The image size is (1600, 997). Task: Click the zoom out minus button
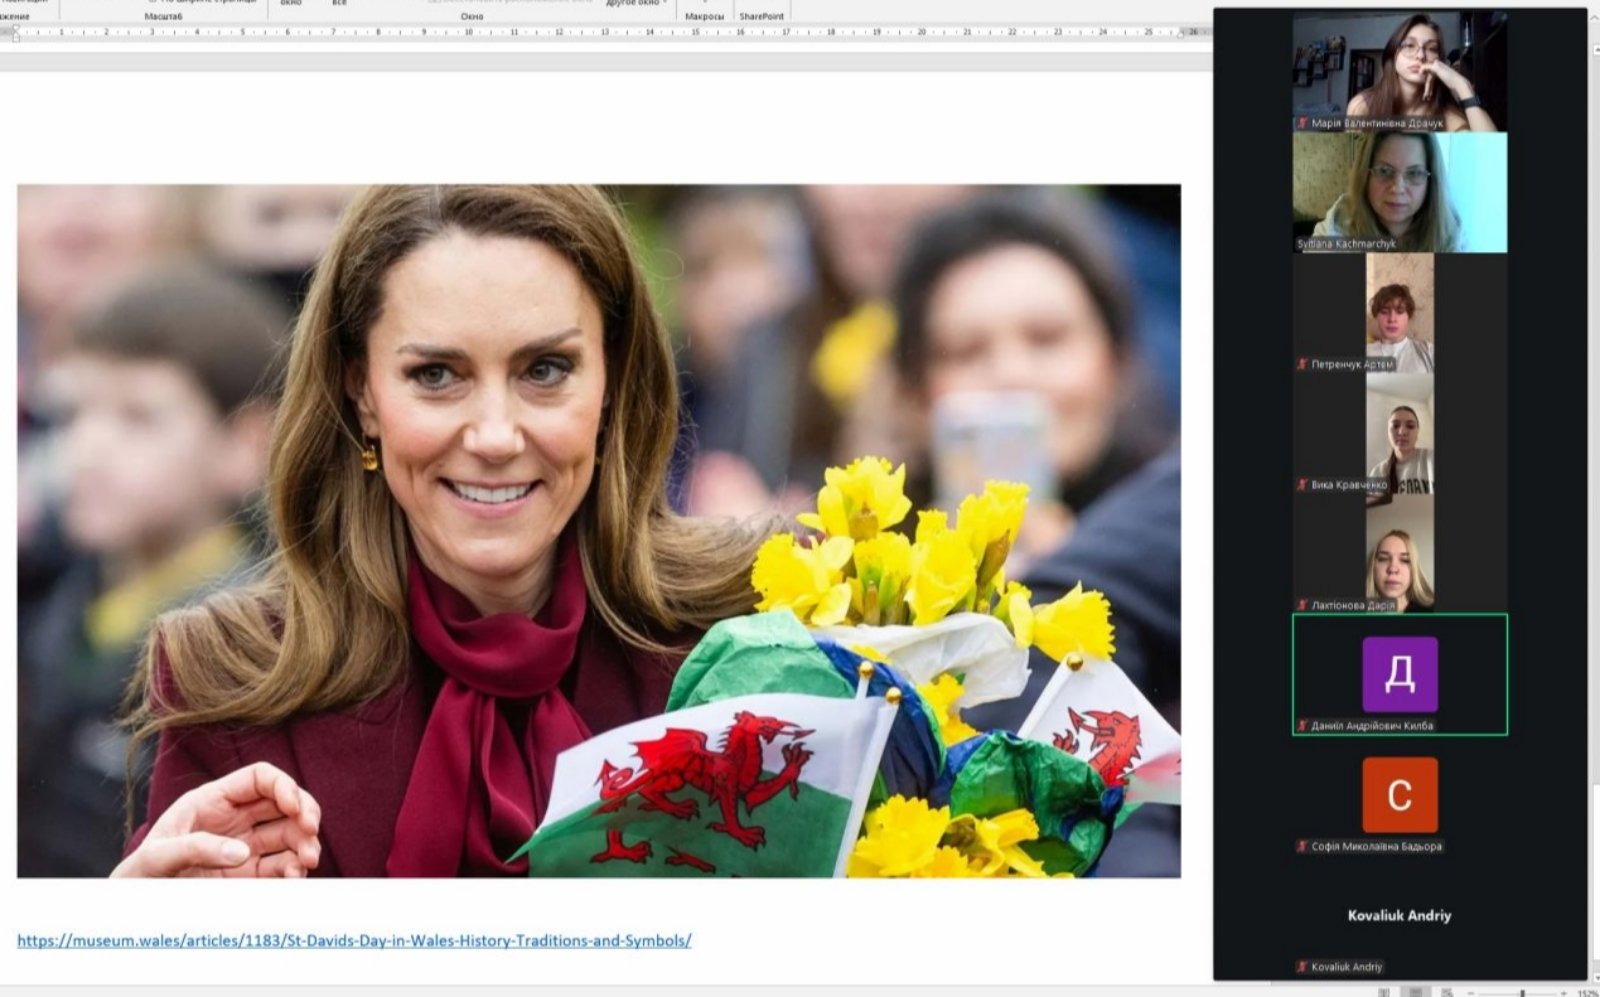click(1470, 993)
